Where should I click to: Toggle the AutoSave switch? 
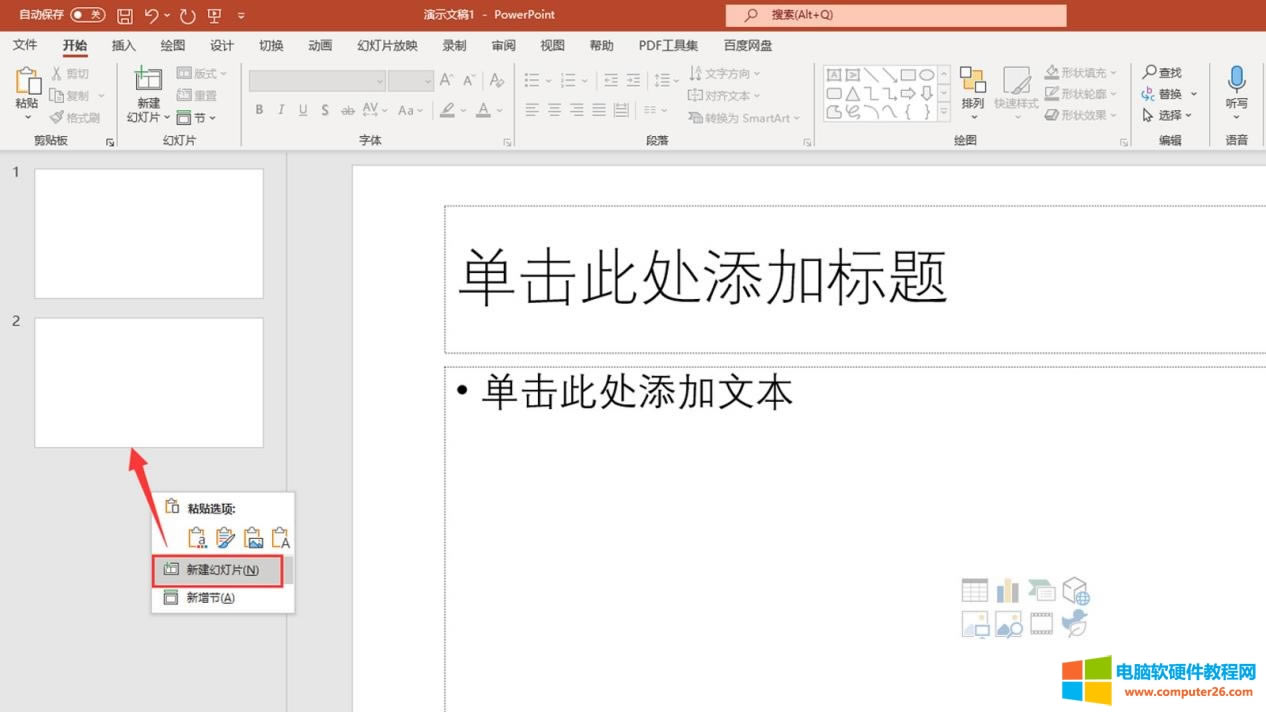pyautogui.click(x=88, y=15)
